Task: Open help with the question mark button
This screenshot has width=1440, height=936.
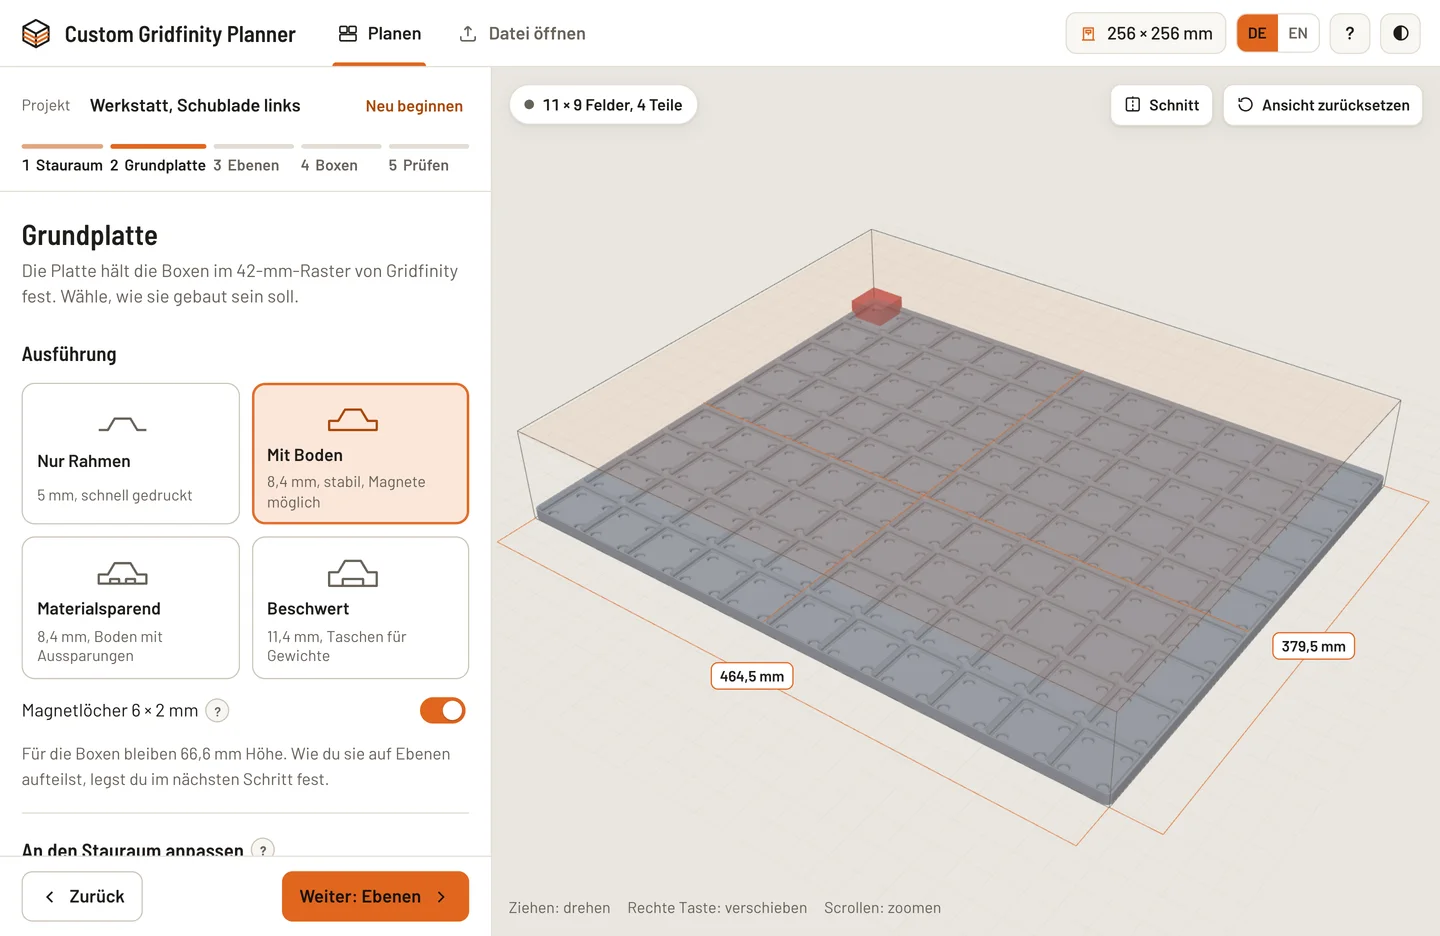Action: [x=1350, y=33]
